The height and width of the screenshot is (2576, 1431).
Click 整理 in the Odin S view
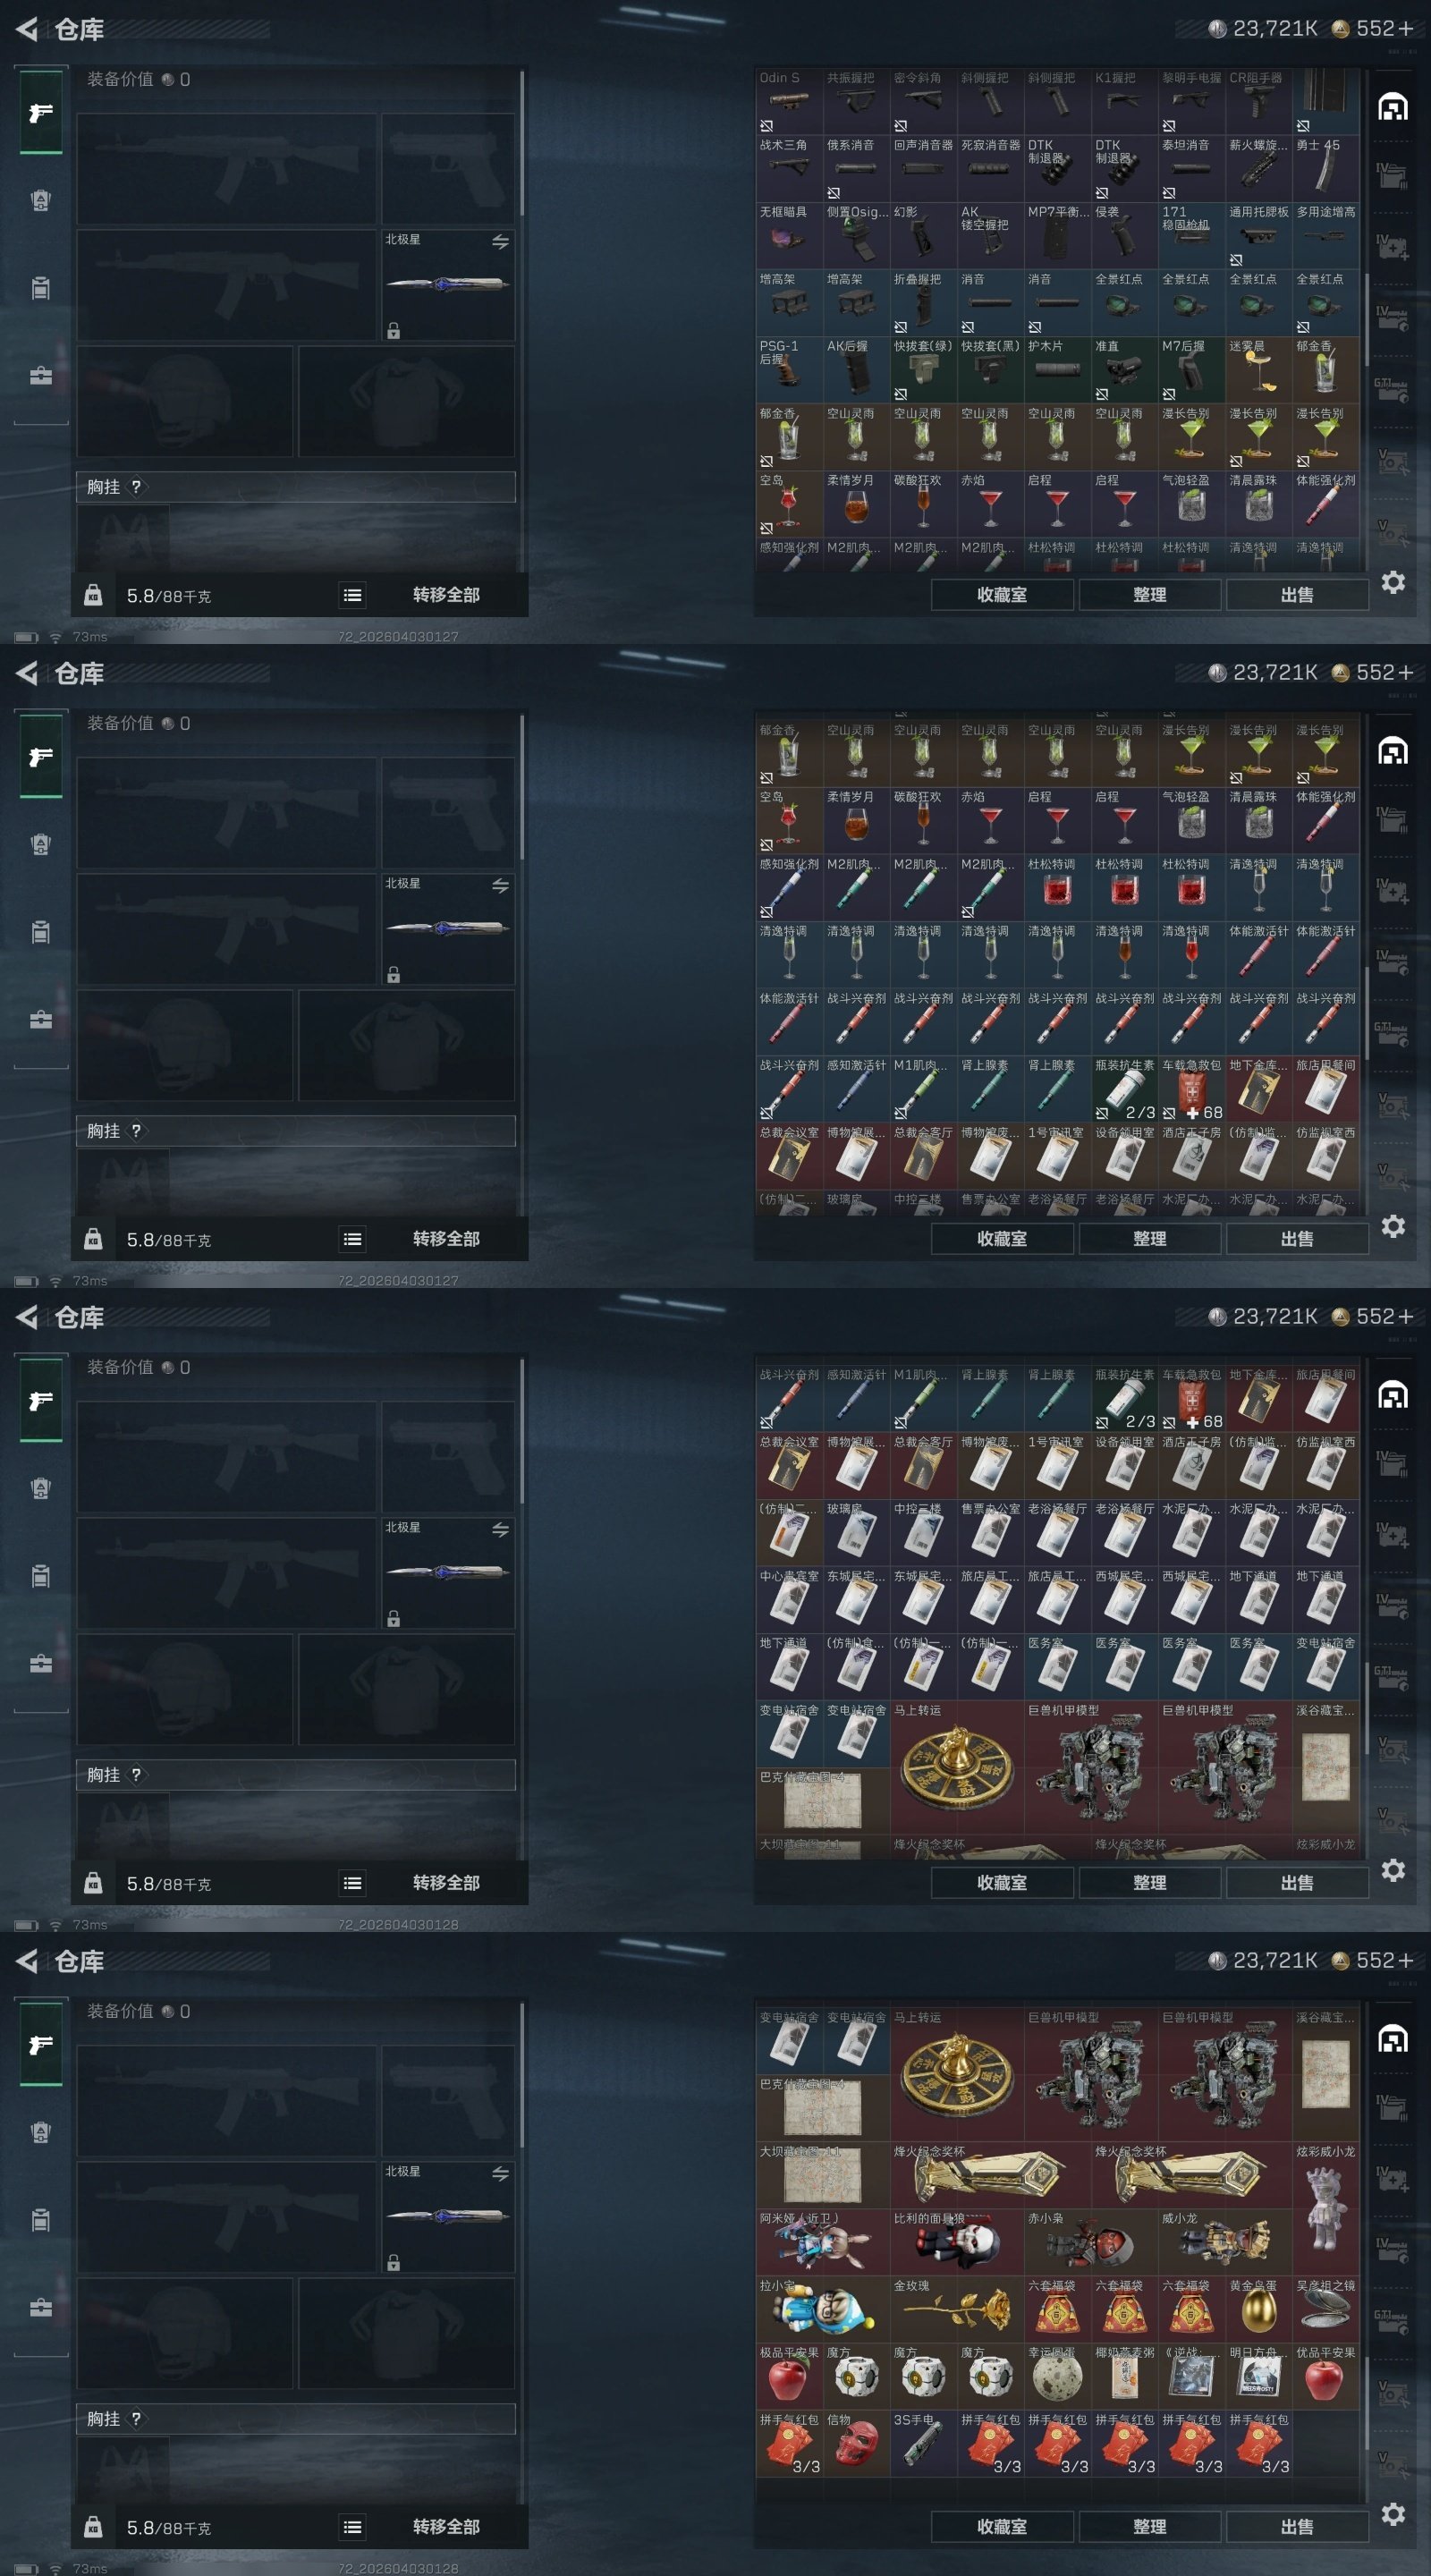1149,595
